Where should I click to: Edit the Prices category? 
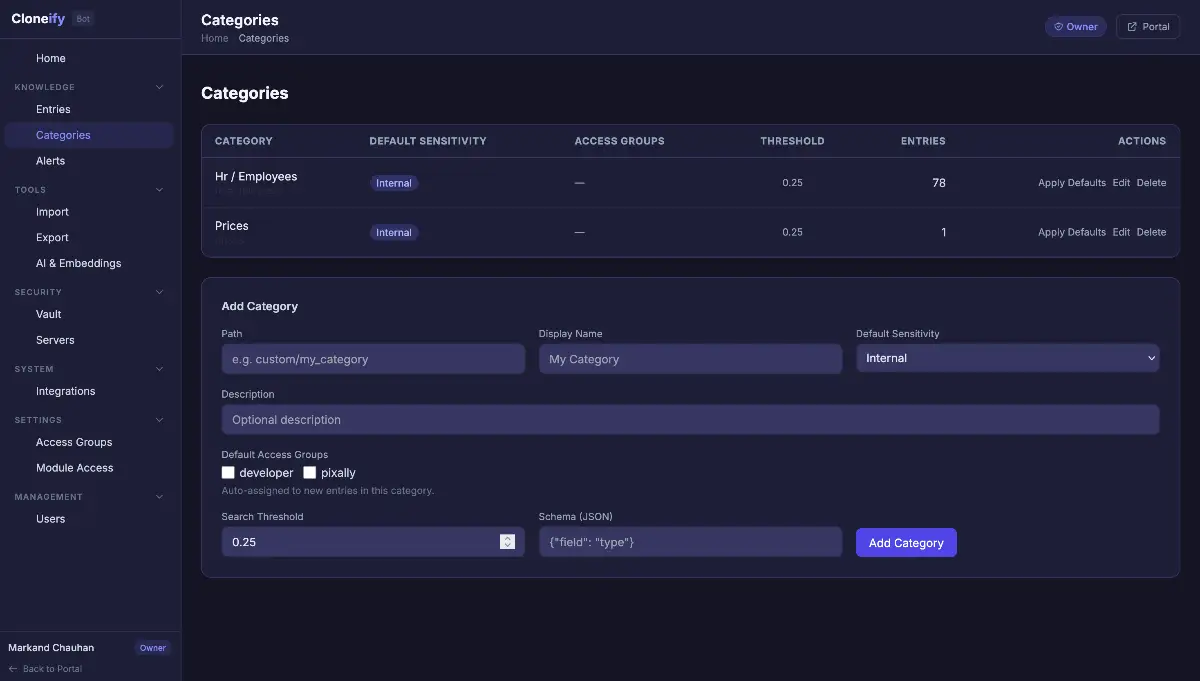[x=1121, y=232]
